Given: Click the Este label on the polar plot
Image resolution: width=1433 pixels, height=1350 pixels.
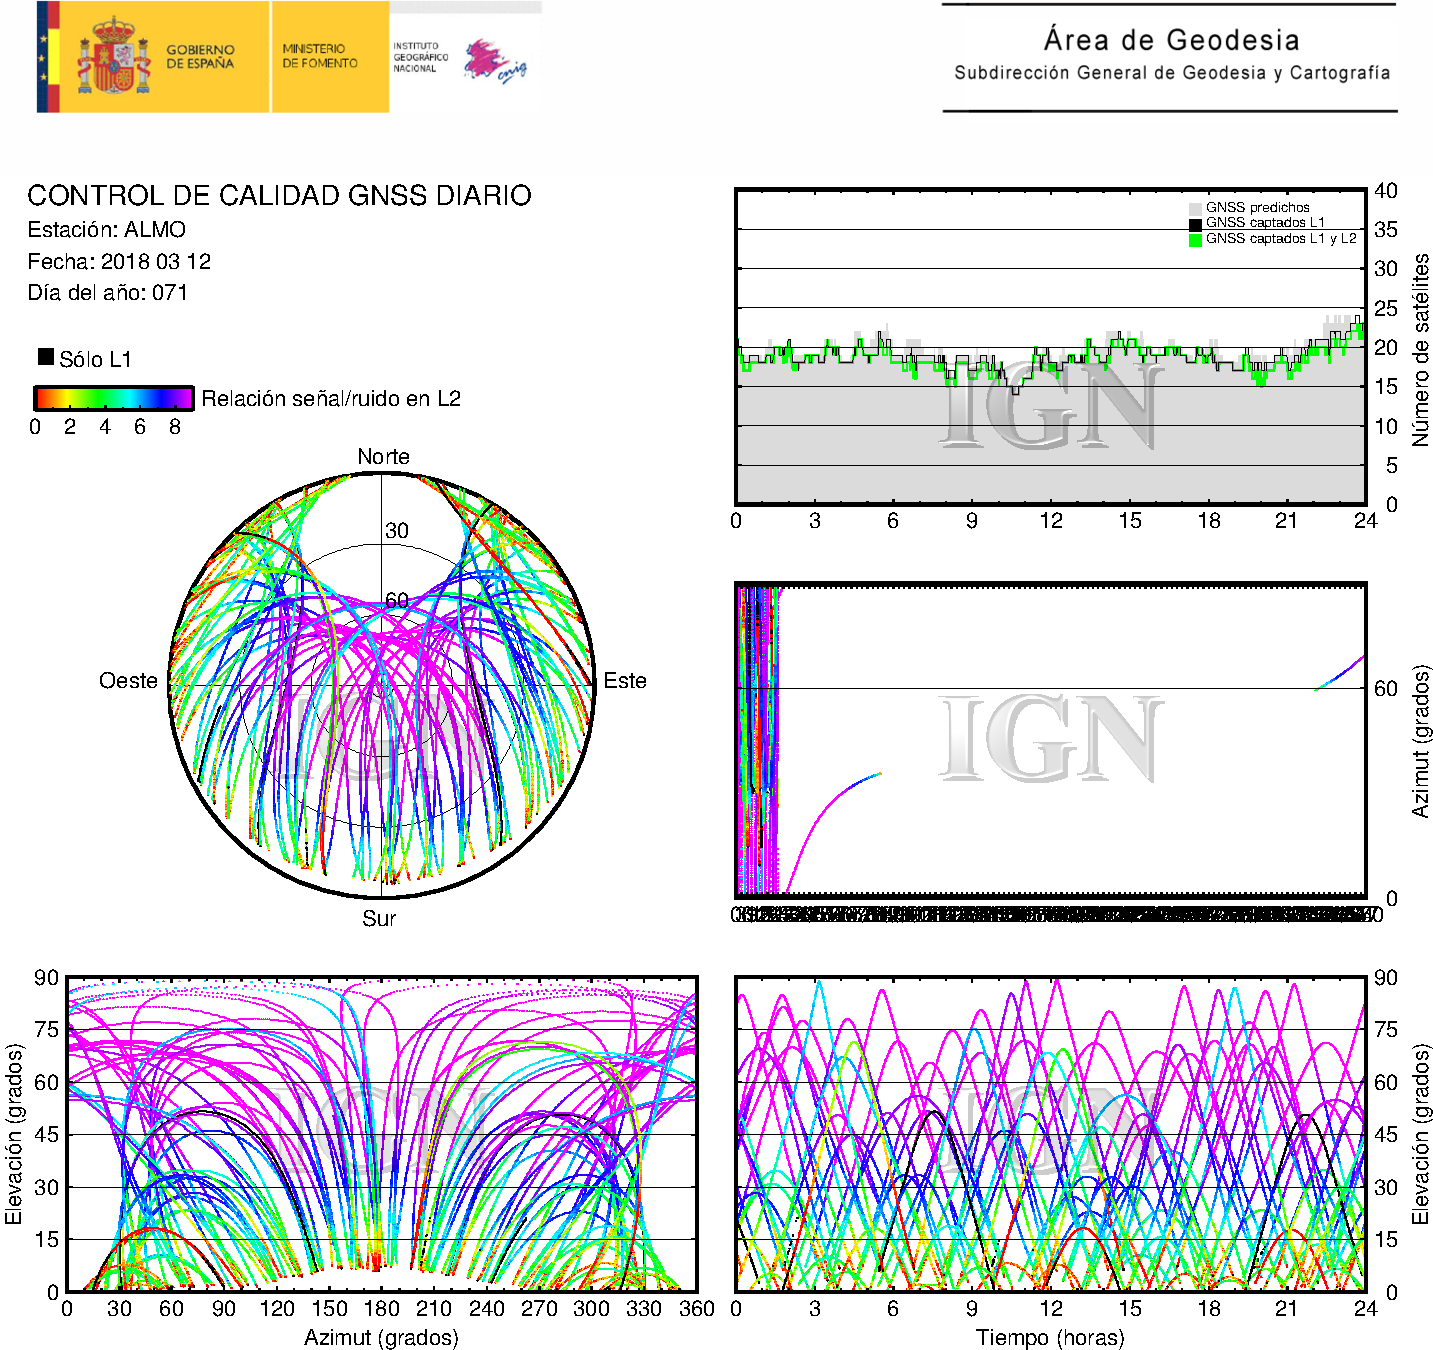Looking at the screenshot, I should click(x=625, y=681).
